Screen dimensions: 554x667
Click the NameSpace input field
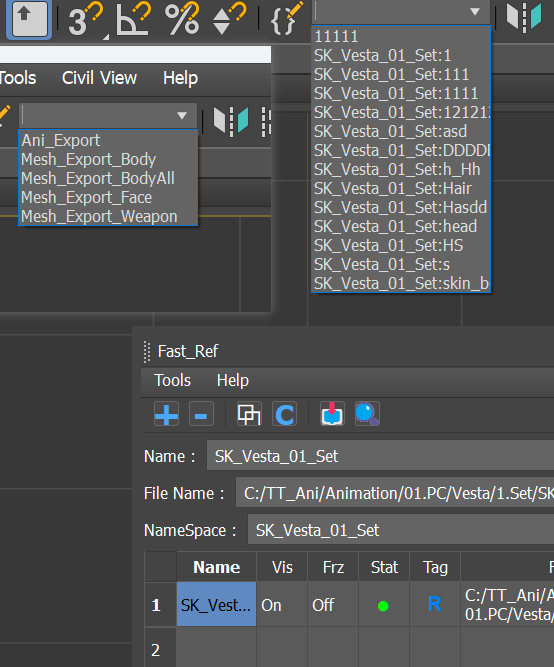coord(401,530)
